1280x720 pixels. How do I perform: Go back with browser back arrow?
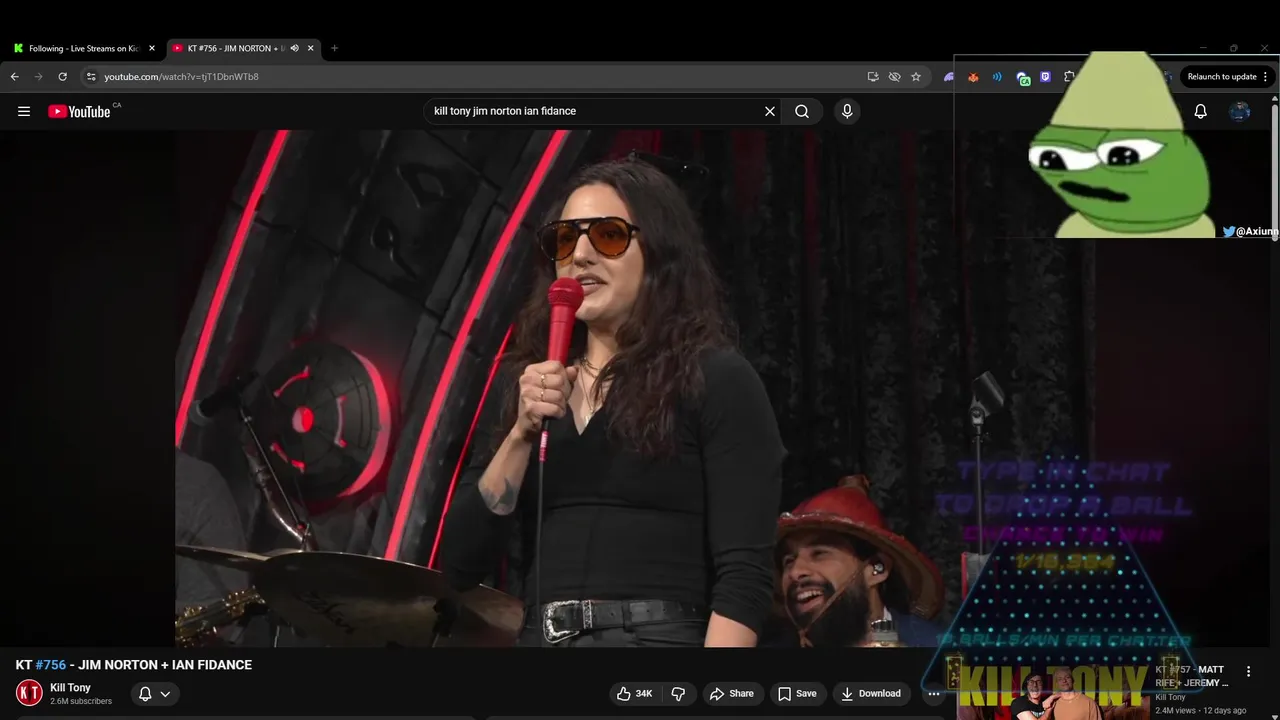[14, 77]
